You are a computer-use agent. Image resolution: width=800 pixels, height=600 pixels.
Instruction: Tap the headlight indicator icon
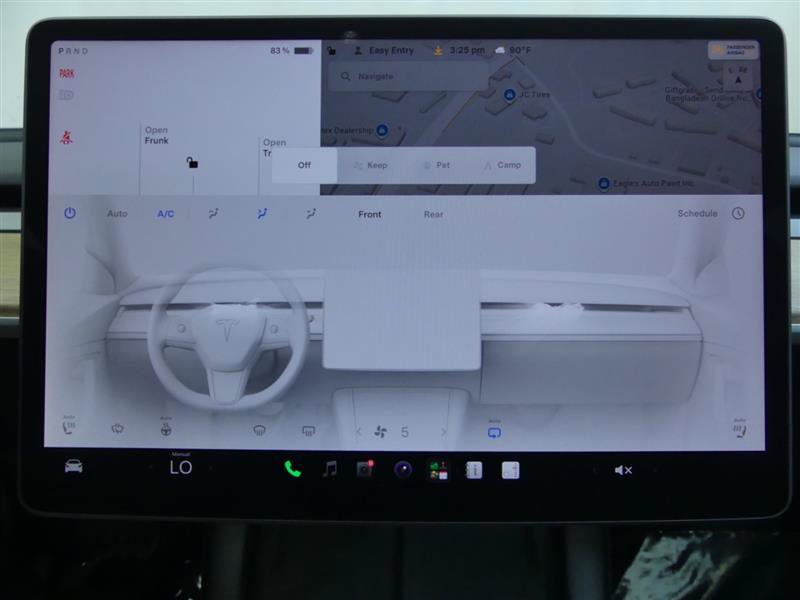pos(66,95)
